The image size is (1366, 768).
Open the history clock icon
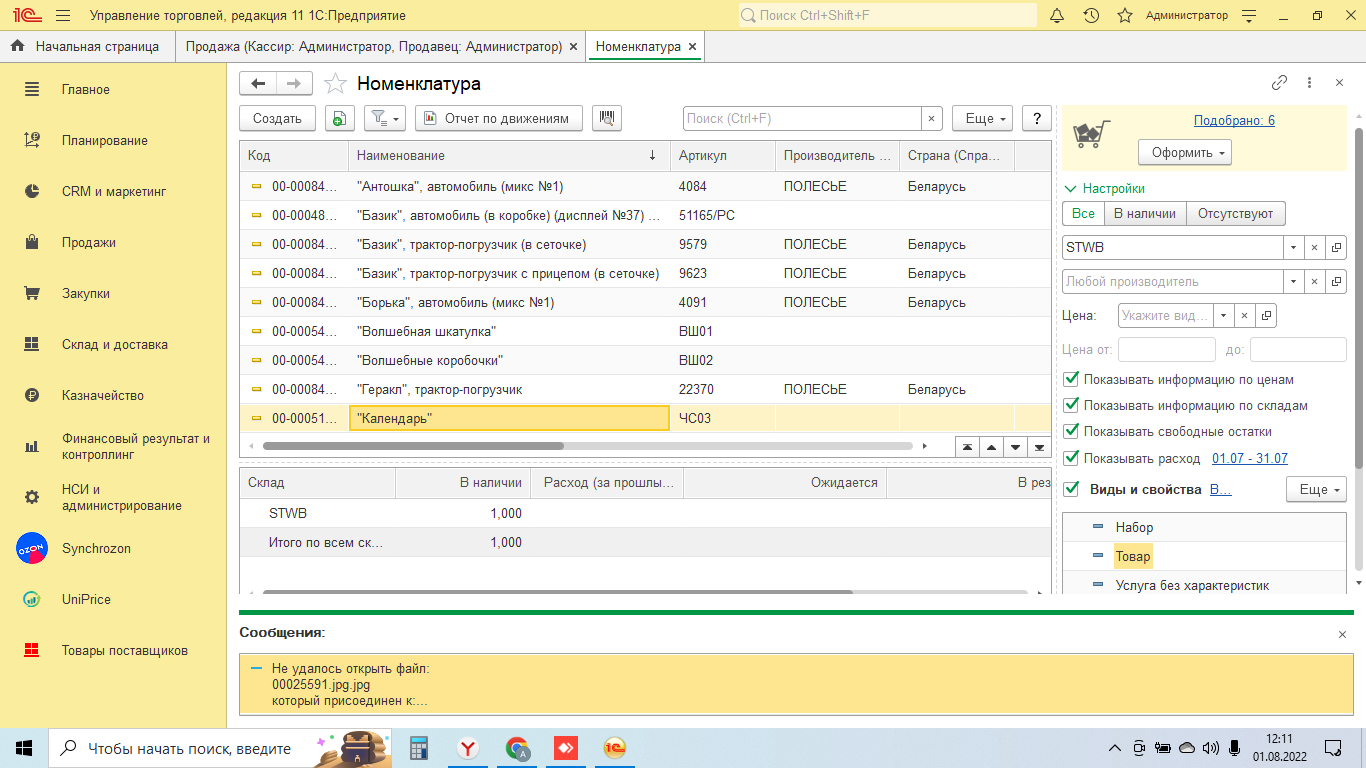[x=1091, y=16]
